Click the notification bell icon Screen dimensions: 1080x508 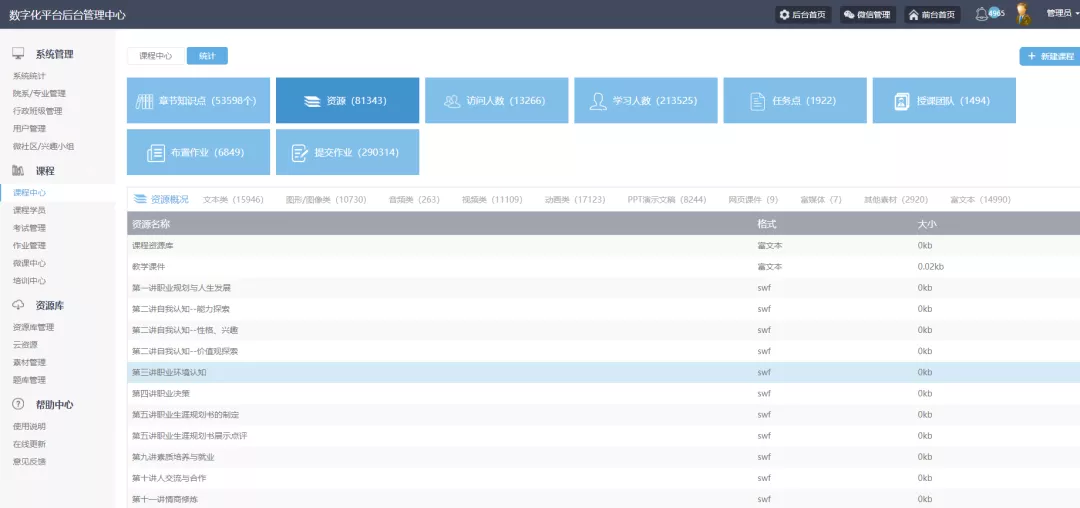coord(981,14)
